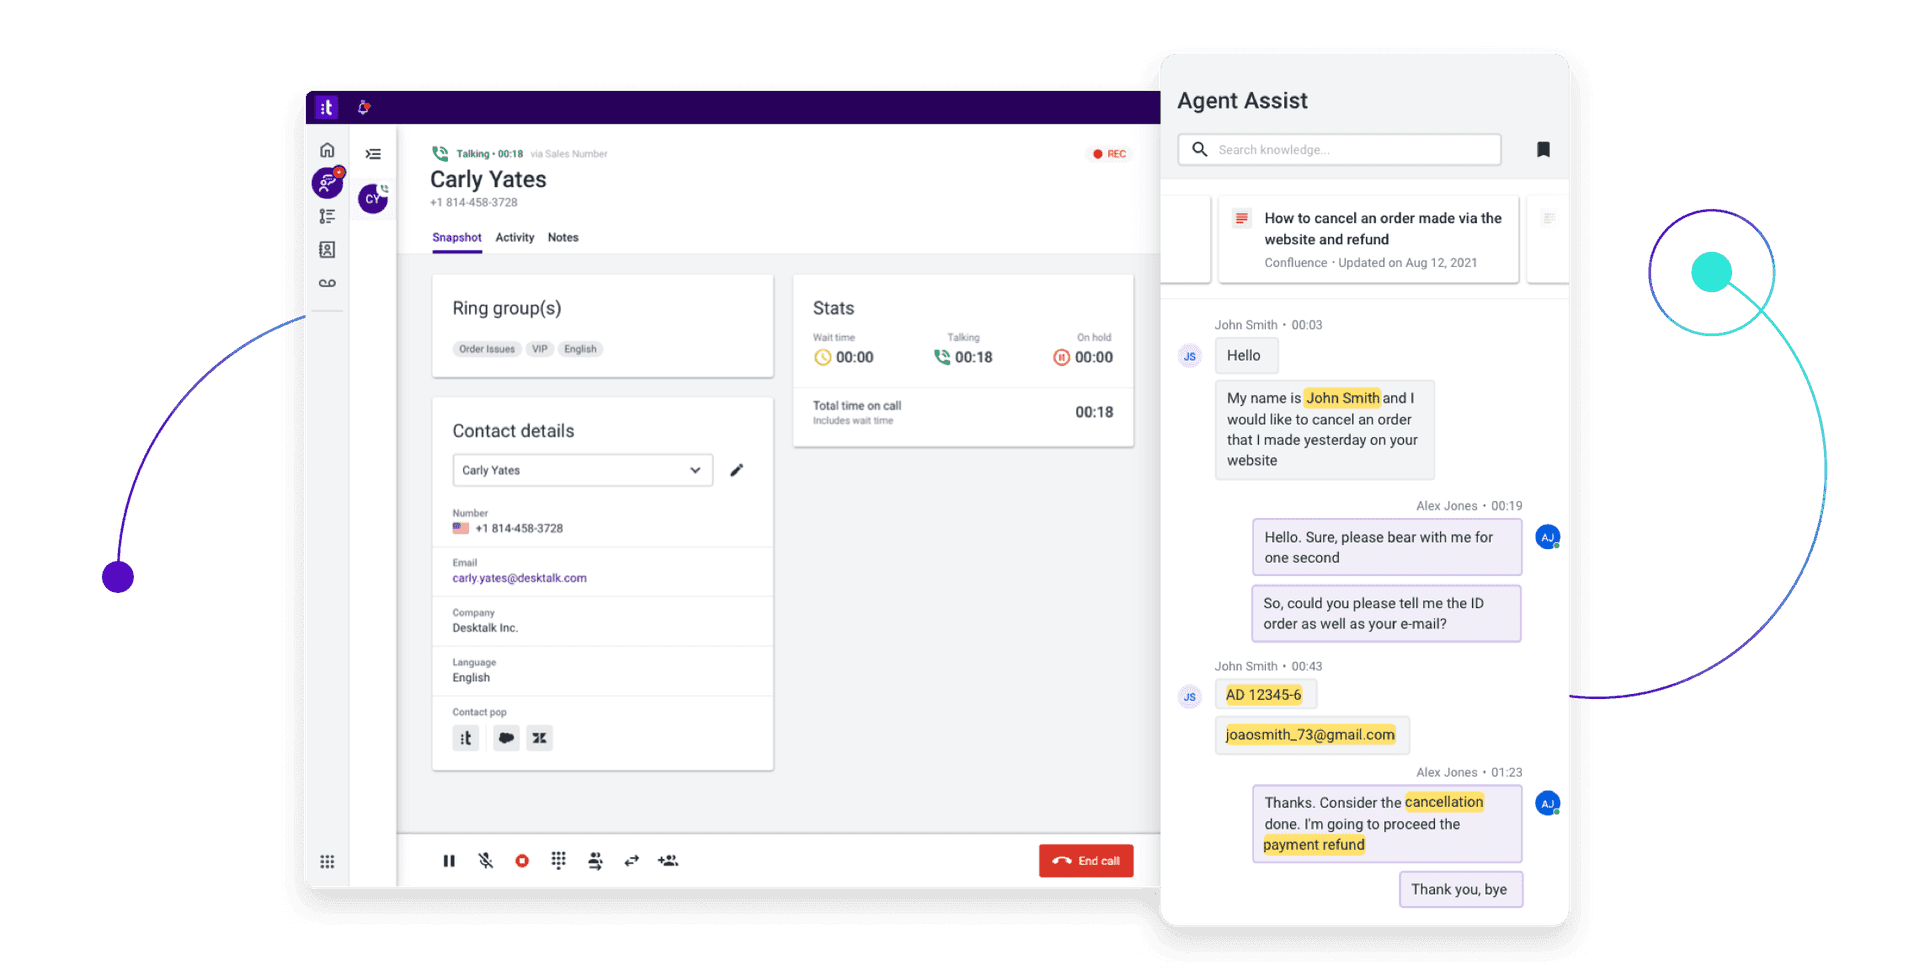Screen dimensions: 1920x977
Task: Click highlighted email joaosmith_73@gmail.com
Action: [1310, 735]
